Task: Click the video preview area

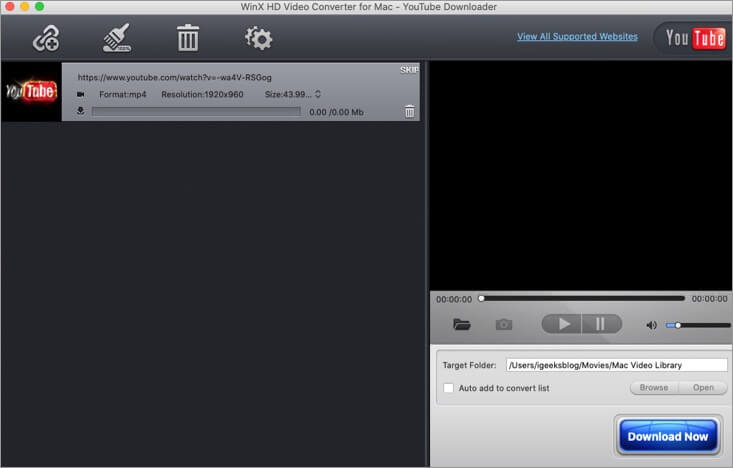Action: click(x=581, y=175)
